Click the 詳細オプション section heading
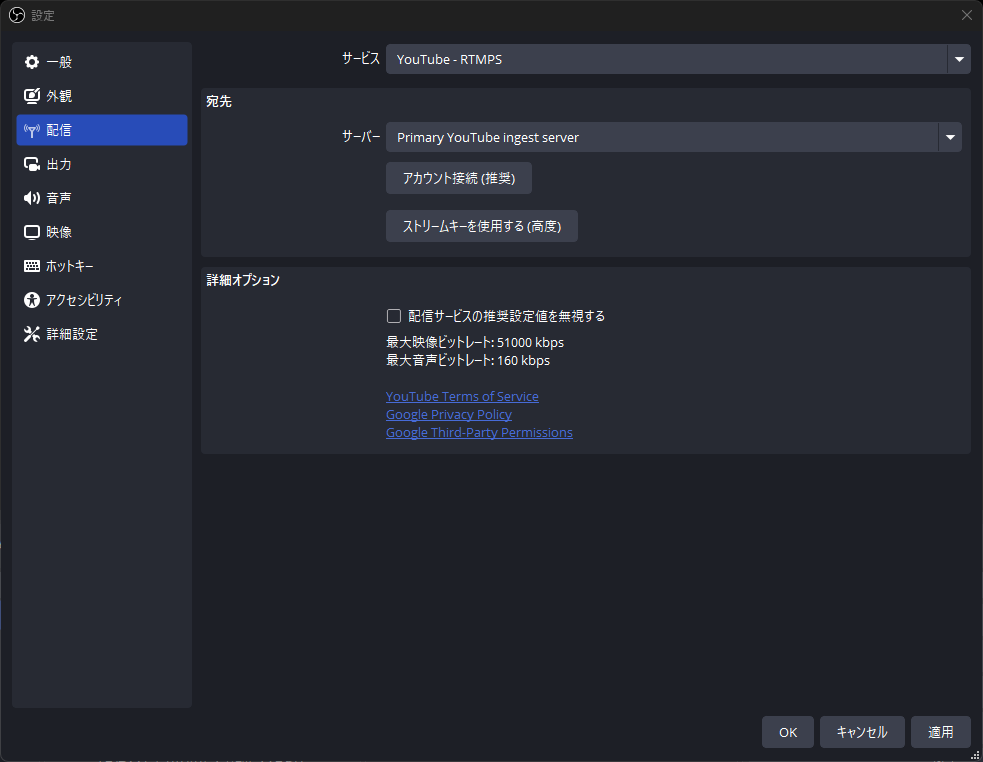The height and width of the screenshot is (762, 983). [x=243, y=280]
